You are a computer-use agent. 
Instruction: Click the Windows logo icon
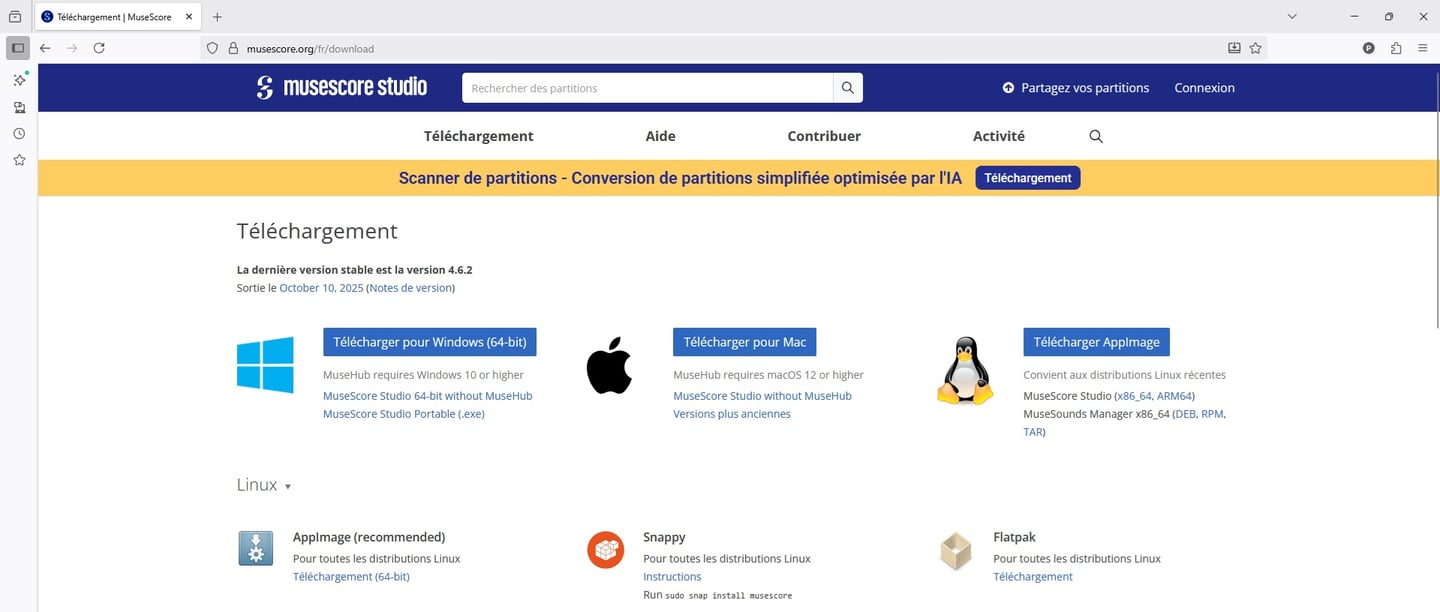(x=265, y=364)
